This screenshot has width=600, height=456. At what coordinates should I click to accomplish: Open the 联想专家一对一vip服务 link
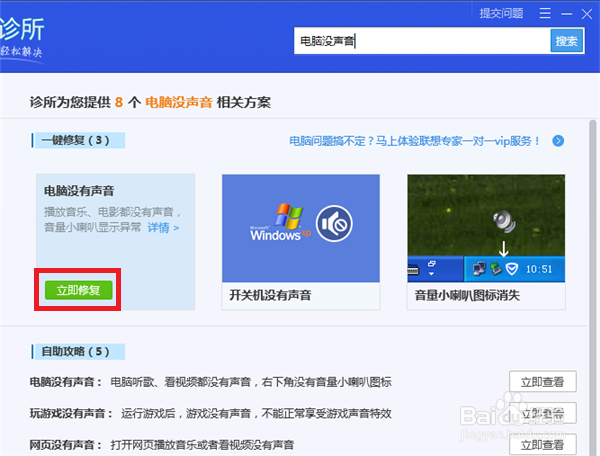[x=414, y=141]
